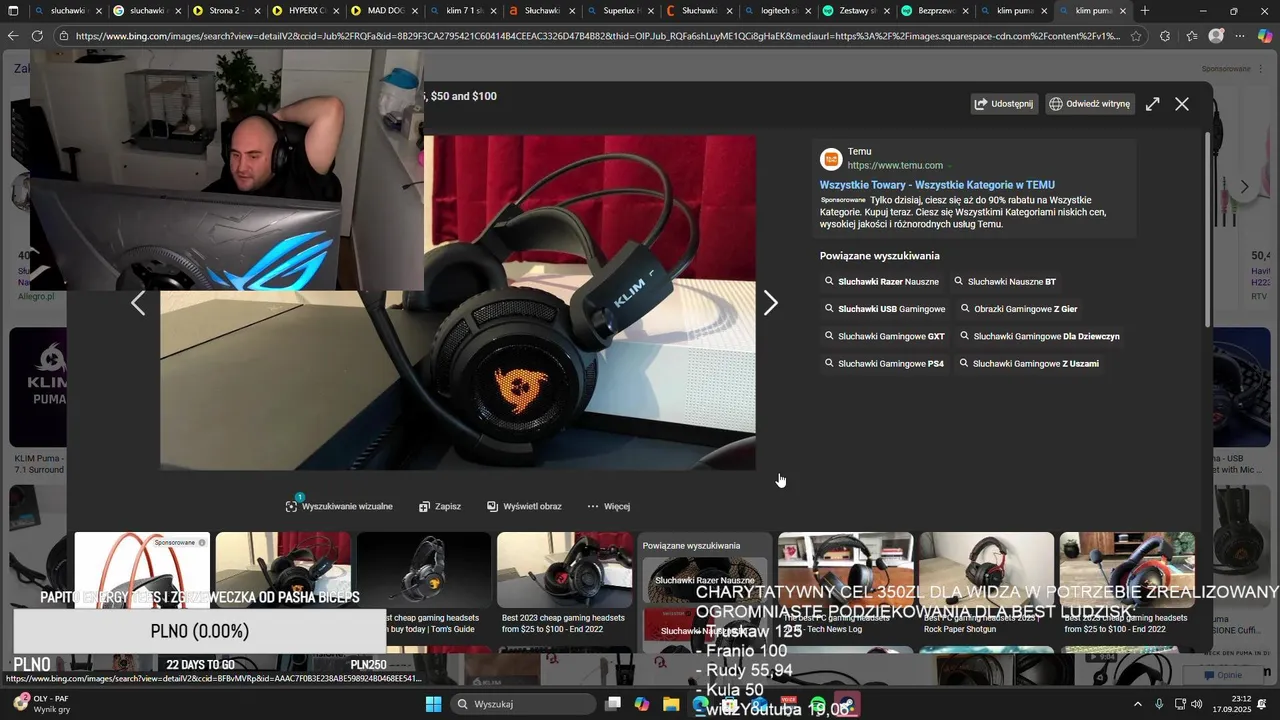1280x720 pixels.
Task: Open the tray microphone icon
Action: (1159, 704)
